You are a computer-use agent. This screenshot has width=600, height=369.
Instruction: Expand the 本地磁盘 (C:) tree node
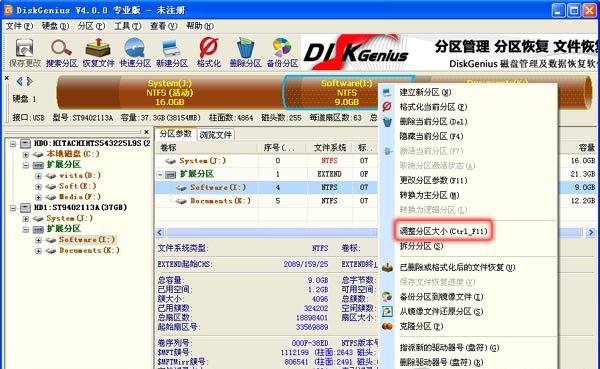(26, 154)
